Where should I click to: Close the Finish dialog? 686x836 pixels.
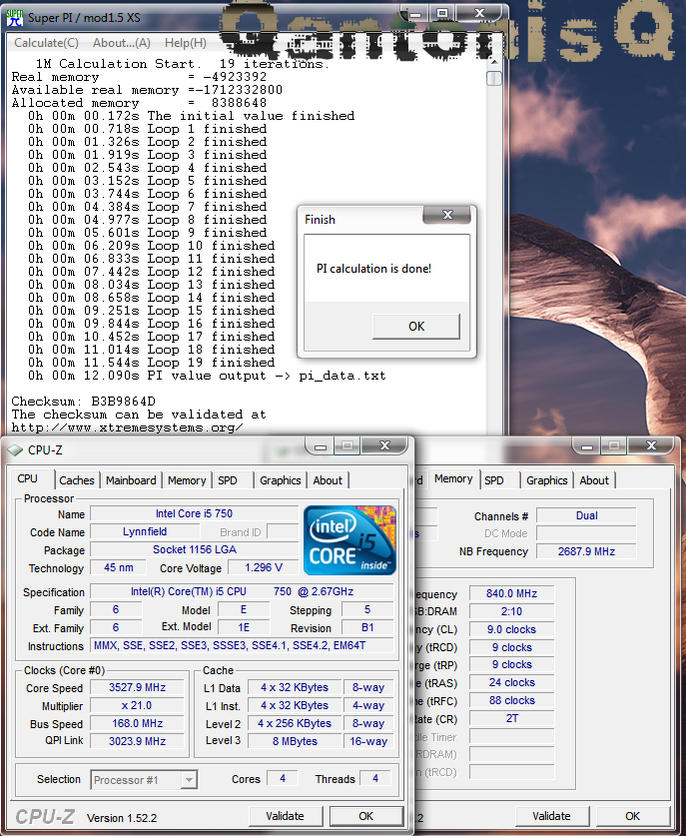pyautogui.click(x=447, y=215)
